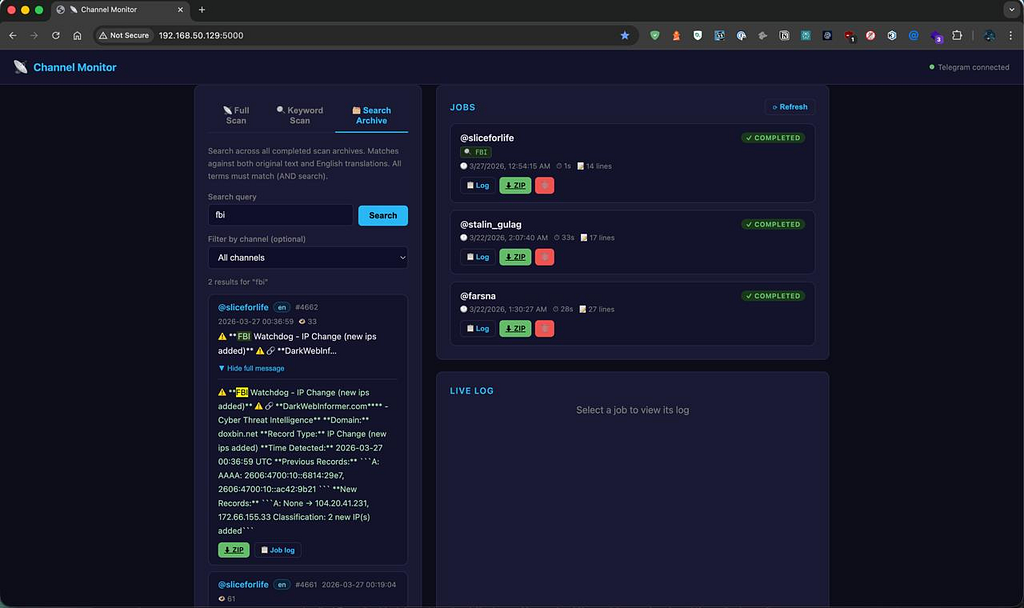
Task: Open the All channels filter dropdown
Action: pyautogui.click(x=308, y=257)
